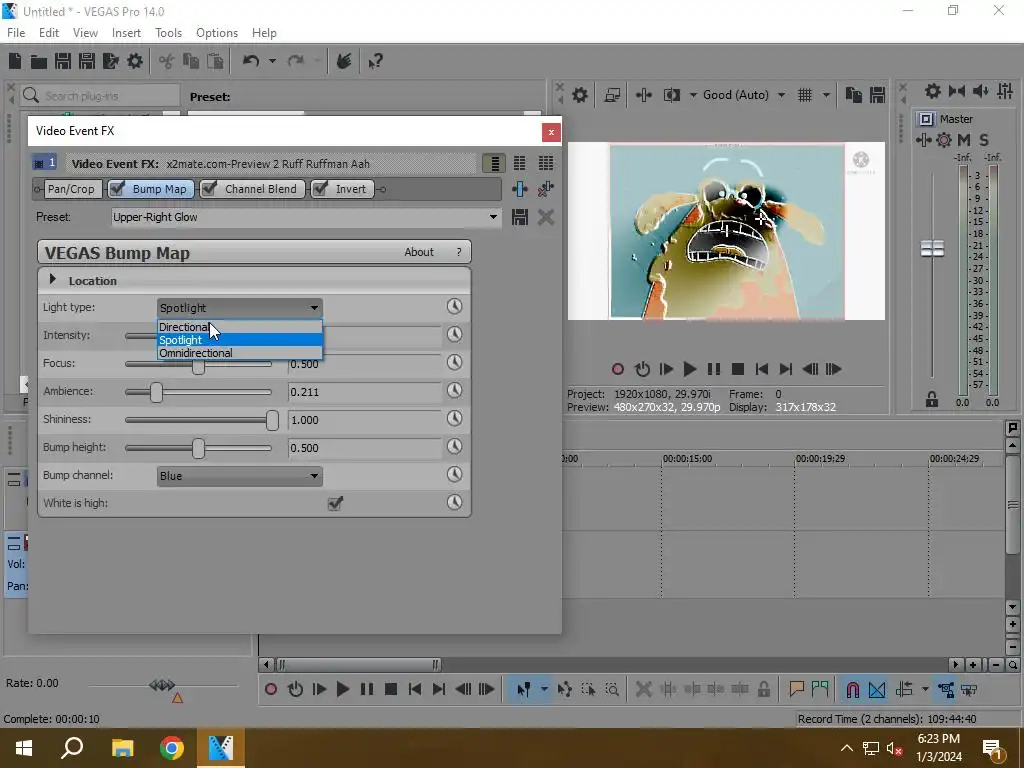
Task: Click Pause in the timeline transport bar
Action: [367, 689]
